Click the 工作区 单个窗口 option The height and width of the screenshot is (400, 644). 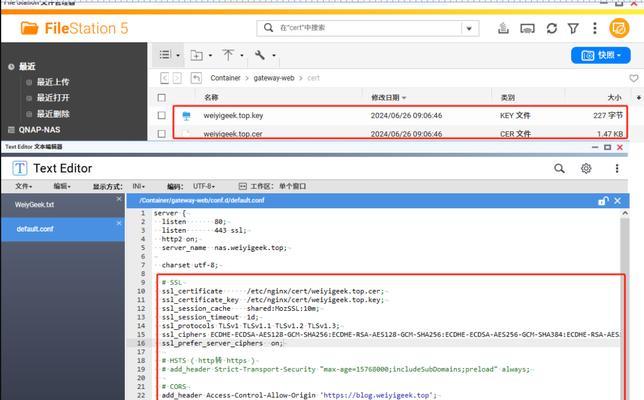[x=273, y=186]
